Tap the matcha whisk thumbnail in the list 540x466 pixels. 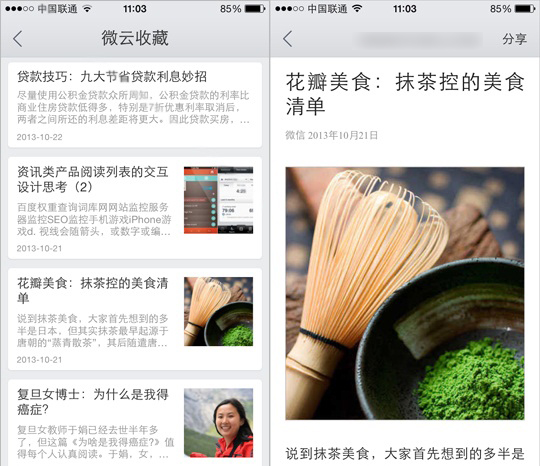click(218, 311)
